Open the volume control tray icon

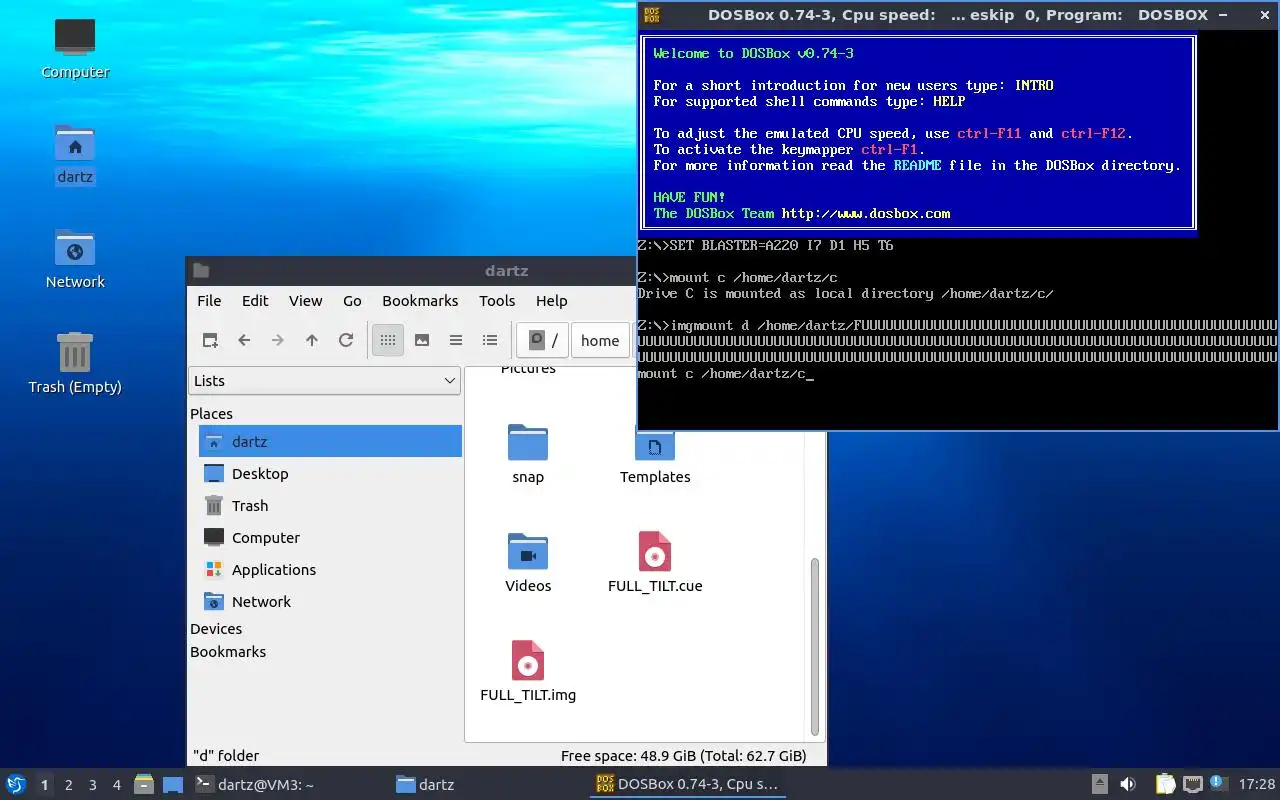pos(1128,785)
